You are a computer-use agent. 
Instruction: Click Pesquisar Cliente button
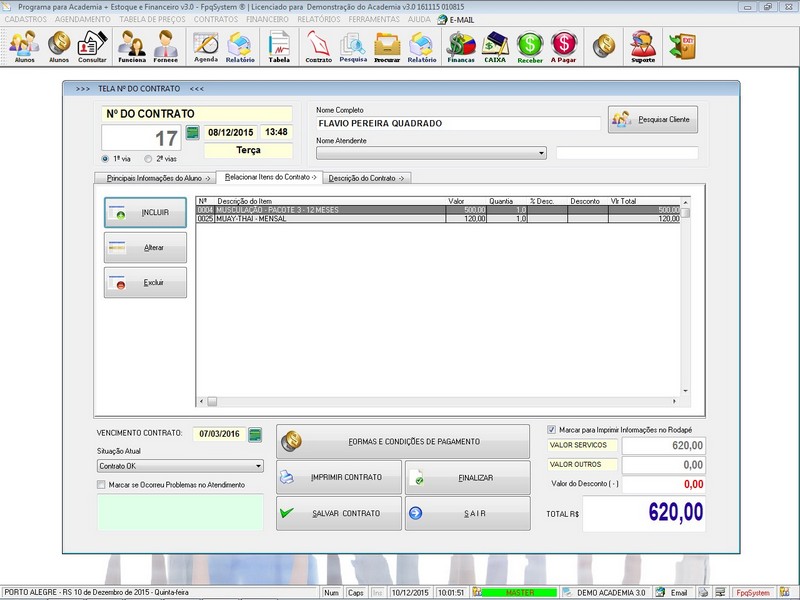point(653,119)
